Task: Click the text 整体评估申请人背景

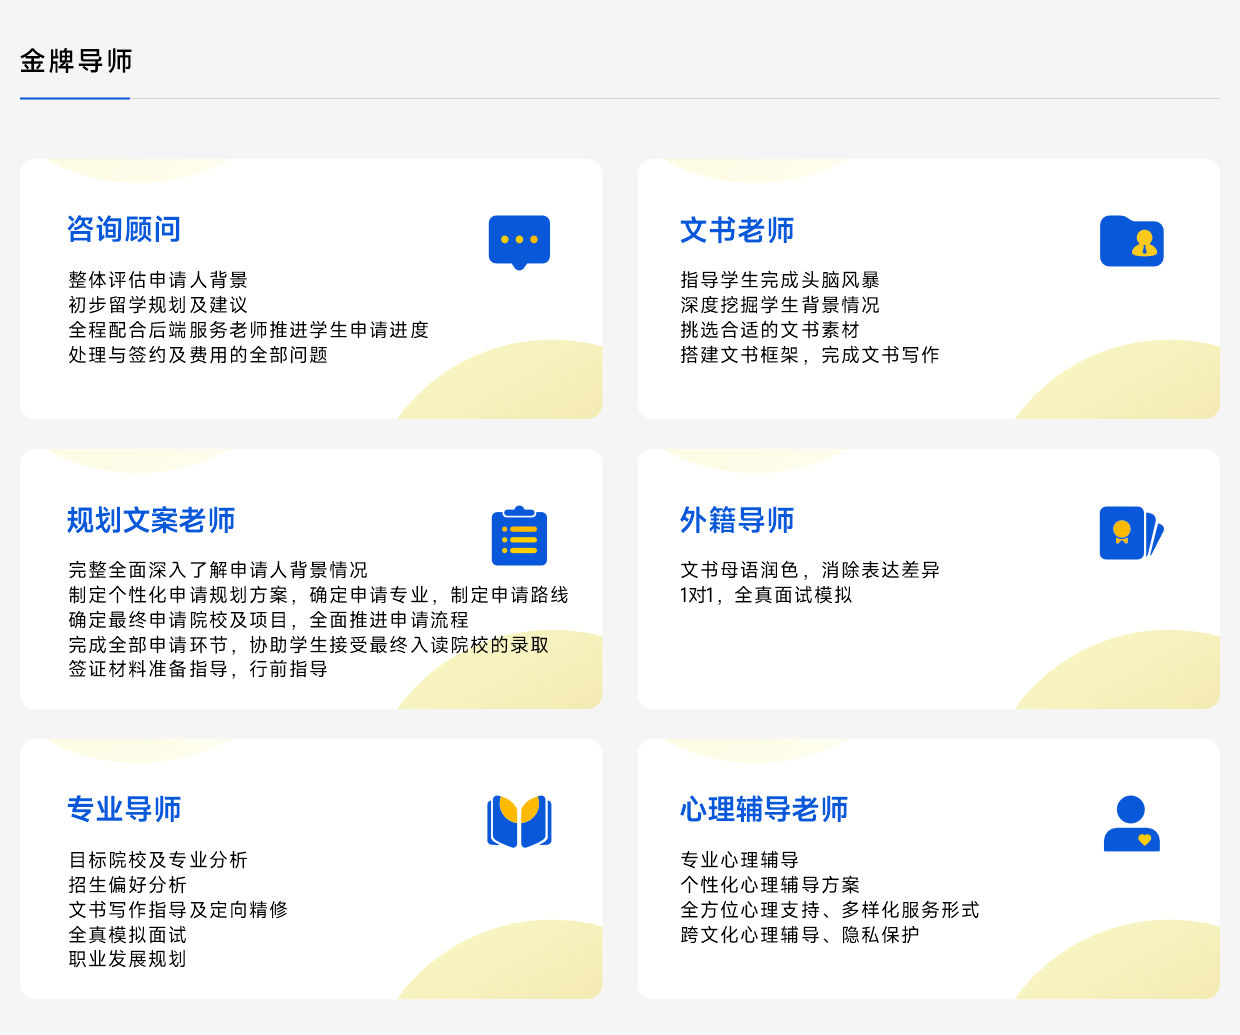Action: pyautogui.click(x=158, y=280)
